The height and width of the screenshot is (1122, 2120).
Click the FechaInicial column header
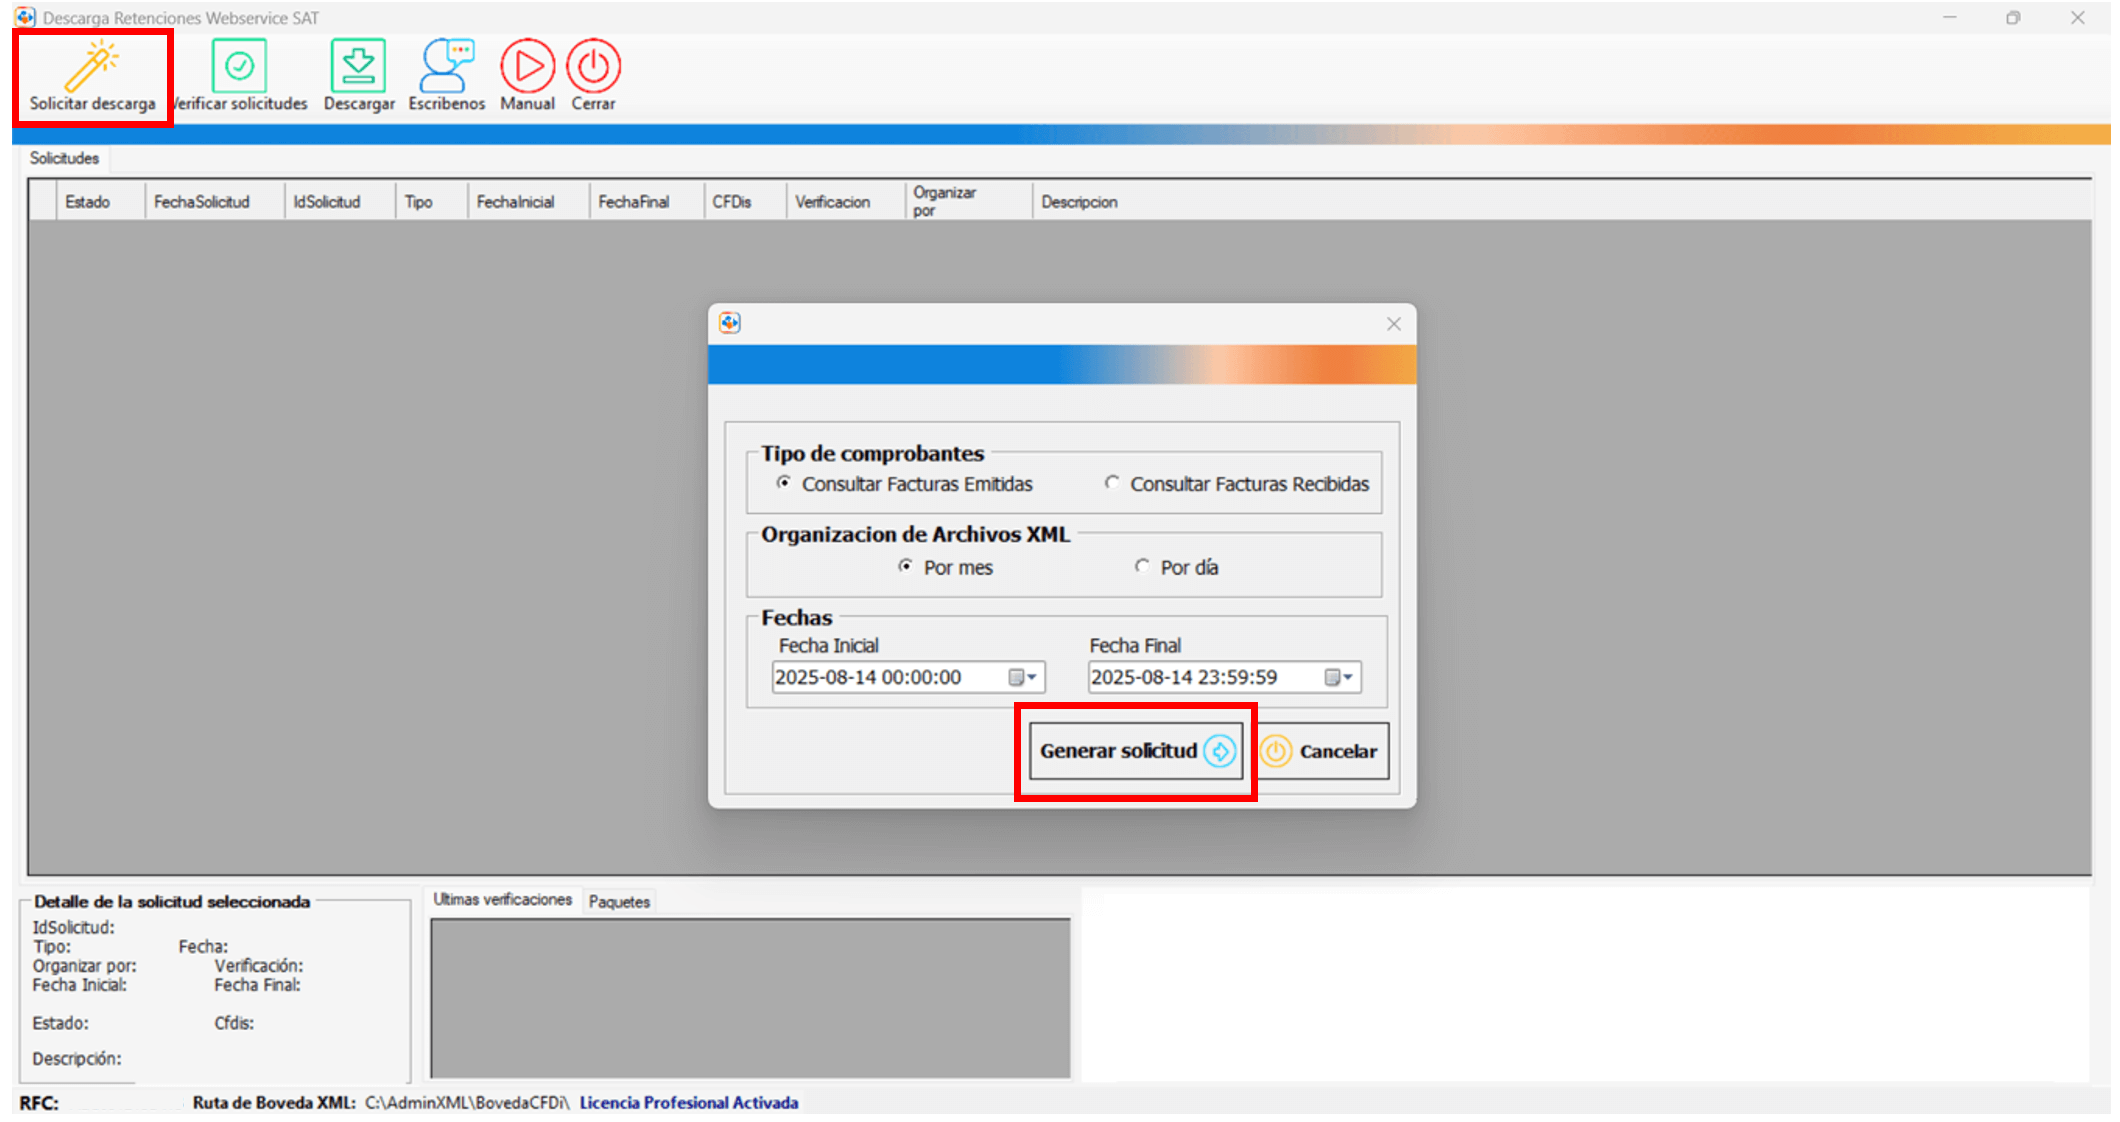tap(529, 202)
